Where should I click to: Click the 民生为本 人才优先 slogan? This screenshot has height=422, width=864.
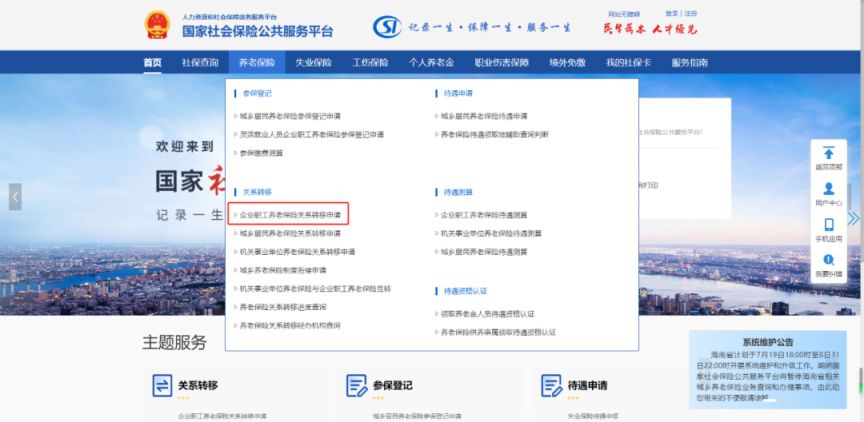tap(650, 29)
